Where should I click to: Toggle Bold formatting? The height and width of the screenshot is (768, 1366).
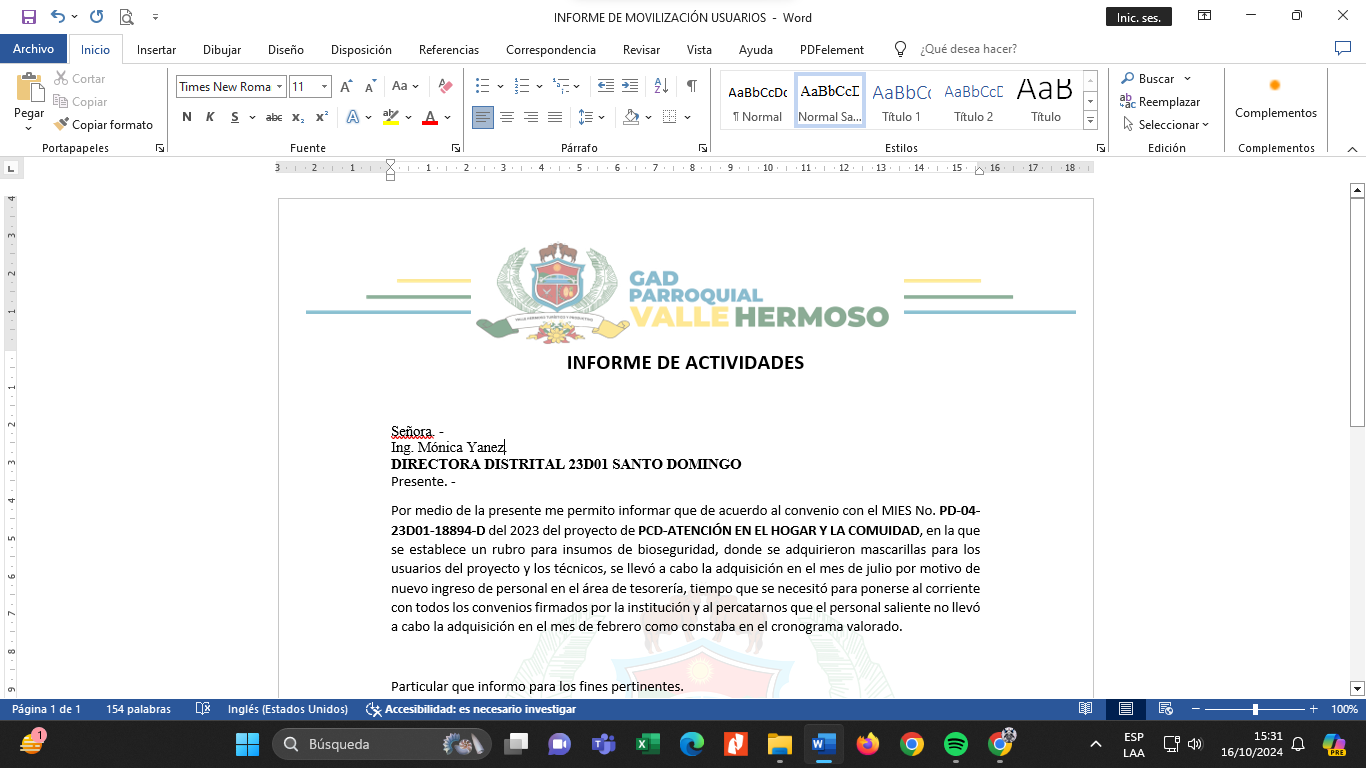(x=187, y=117)
